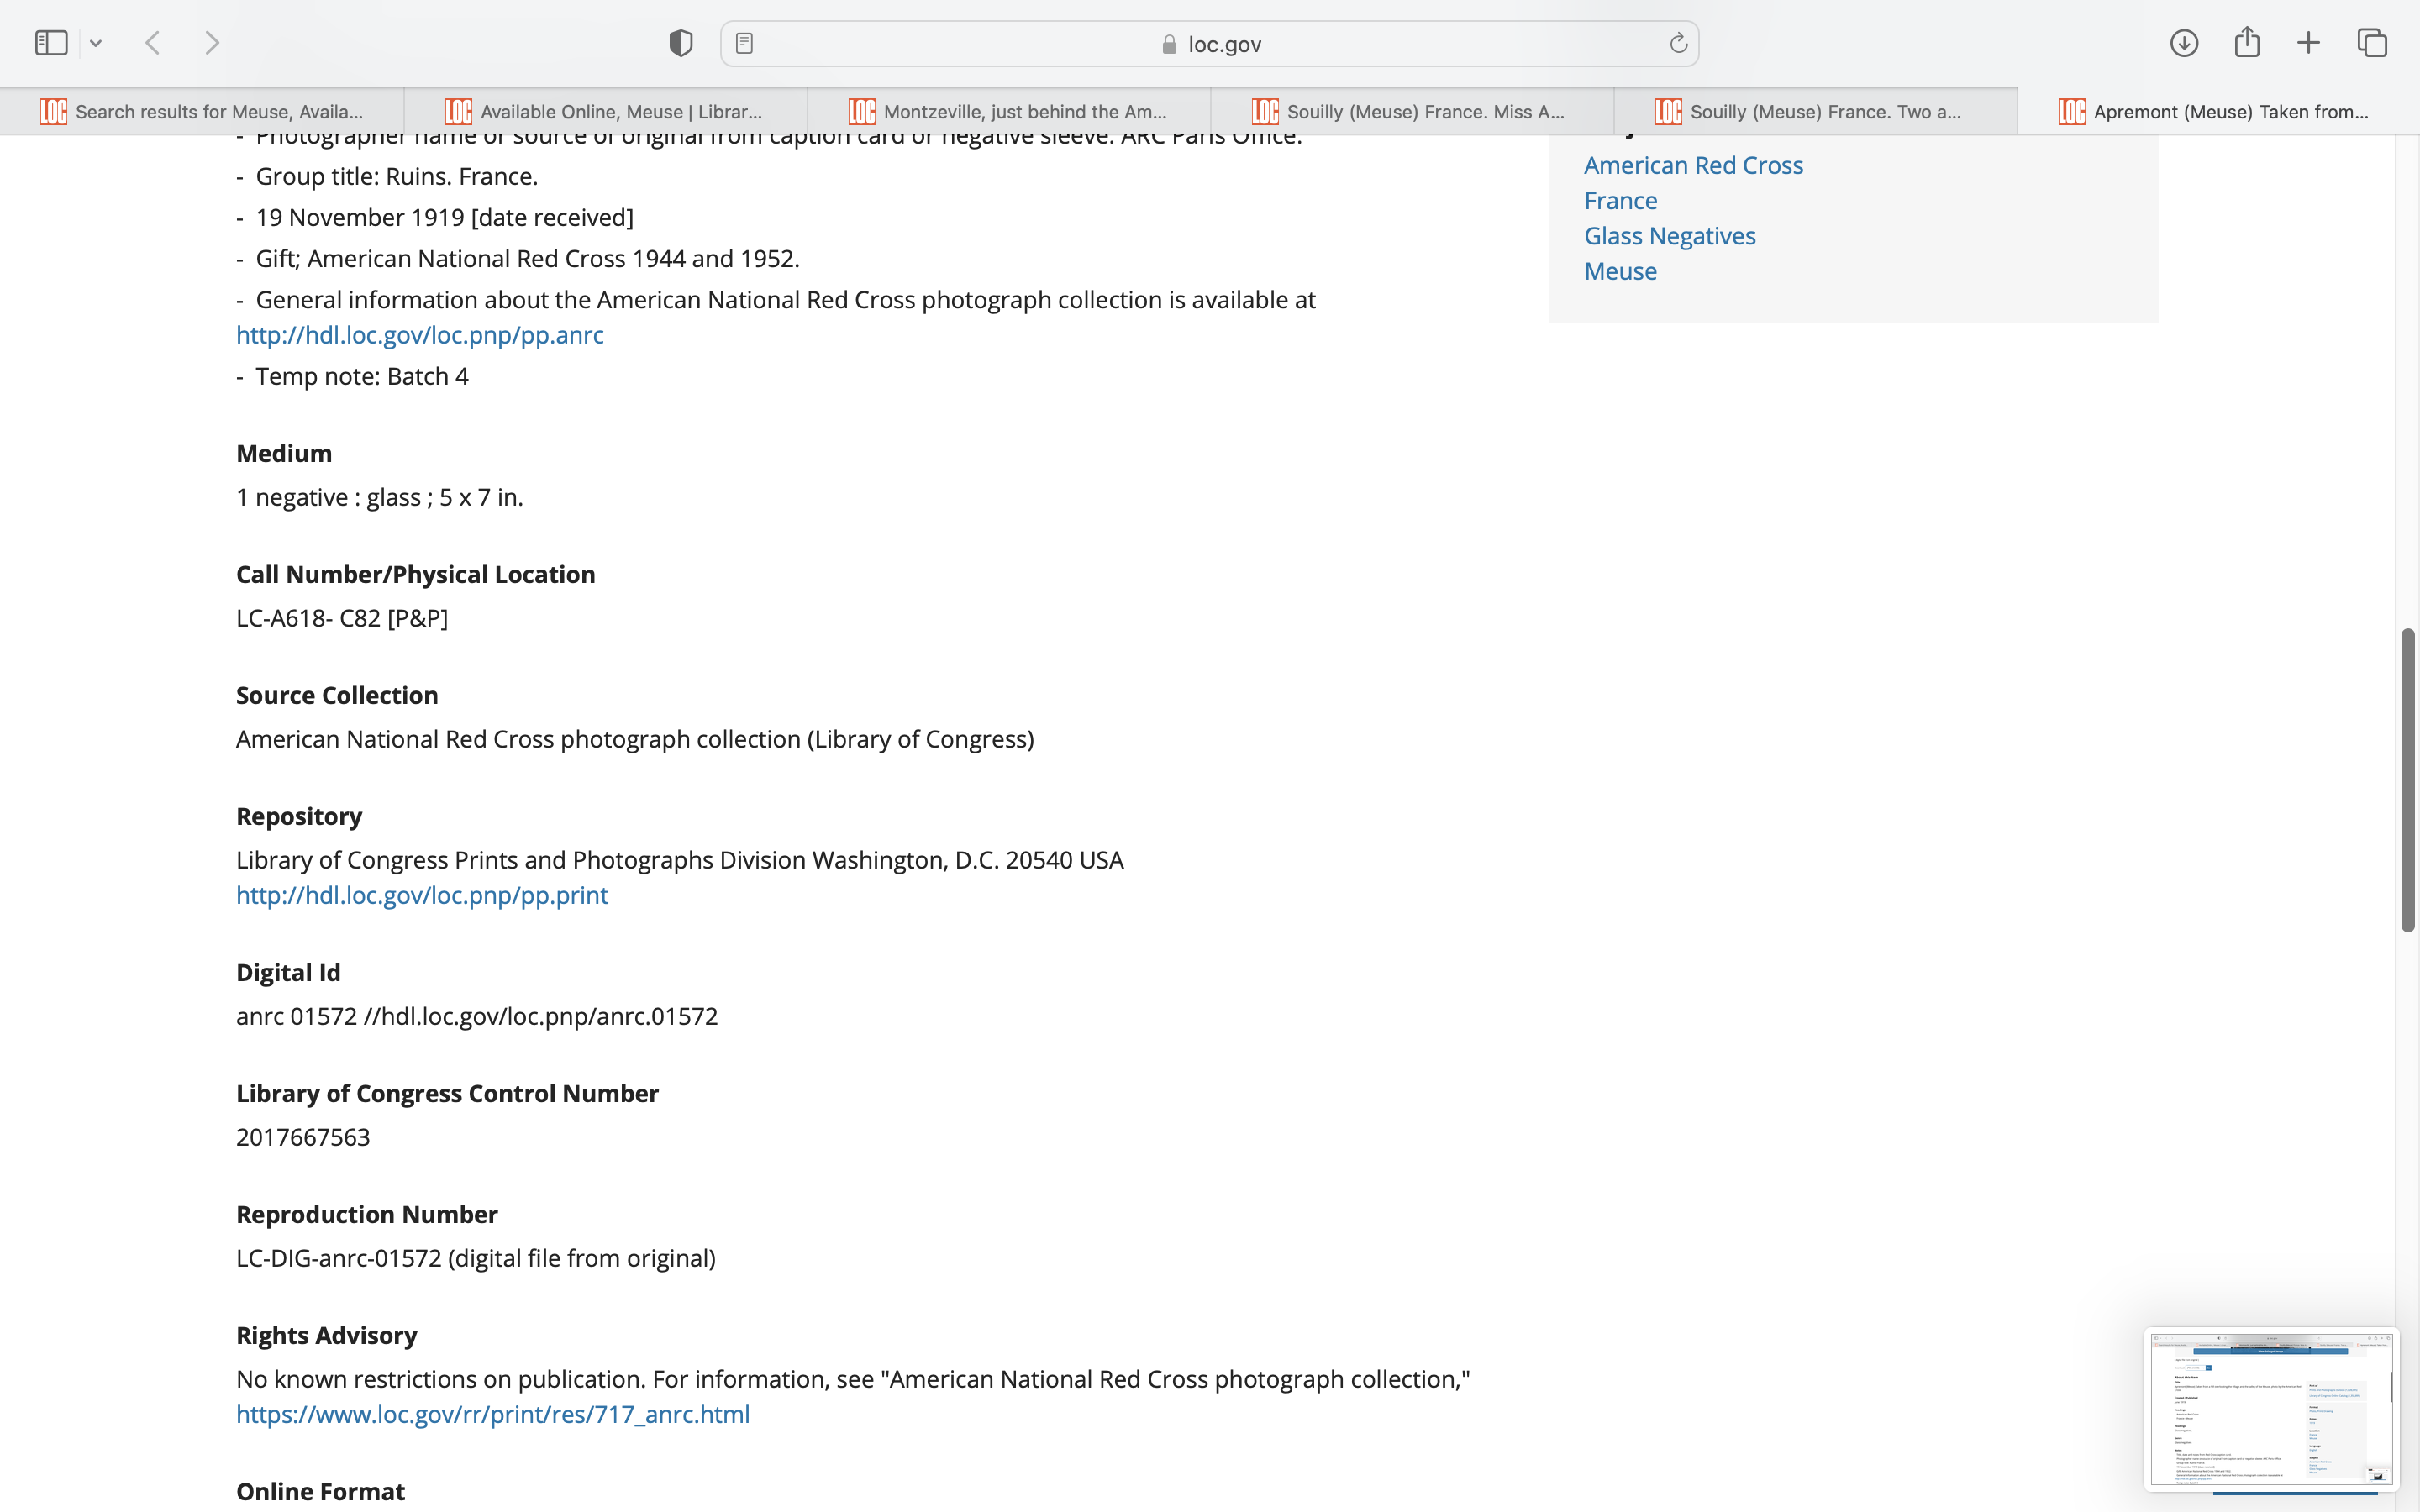Show Safari downloads list
Viewport: 2420px width, 1512px height.
pyautogui.click(x=2184, y=43)
